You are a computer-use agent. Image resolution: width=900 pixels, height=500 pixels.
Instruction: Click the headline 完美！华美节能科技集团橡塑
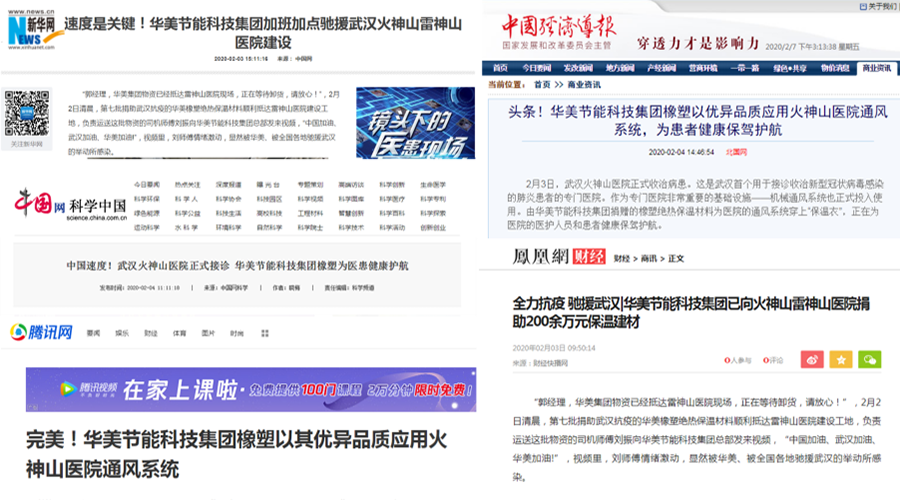236,455
